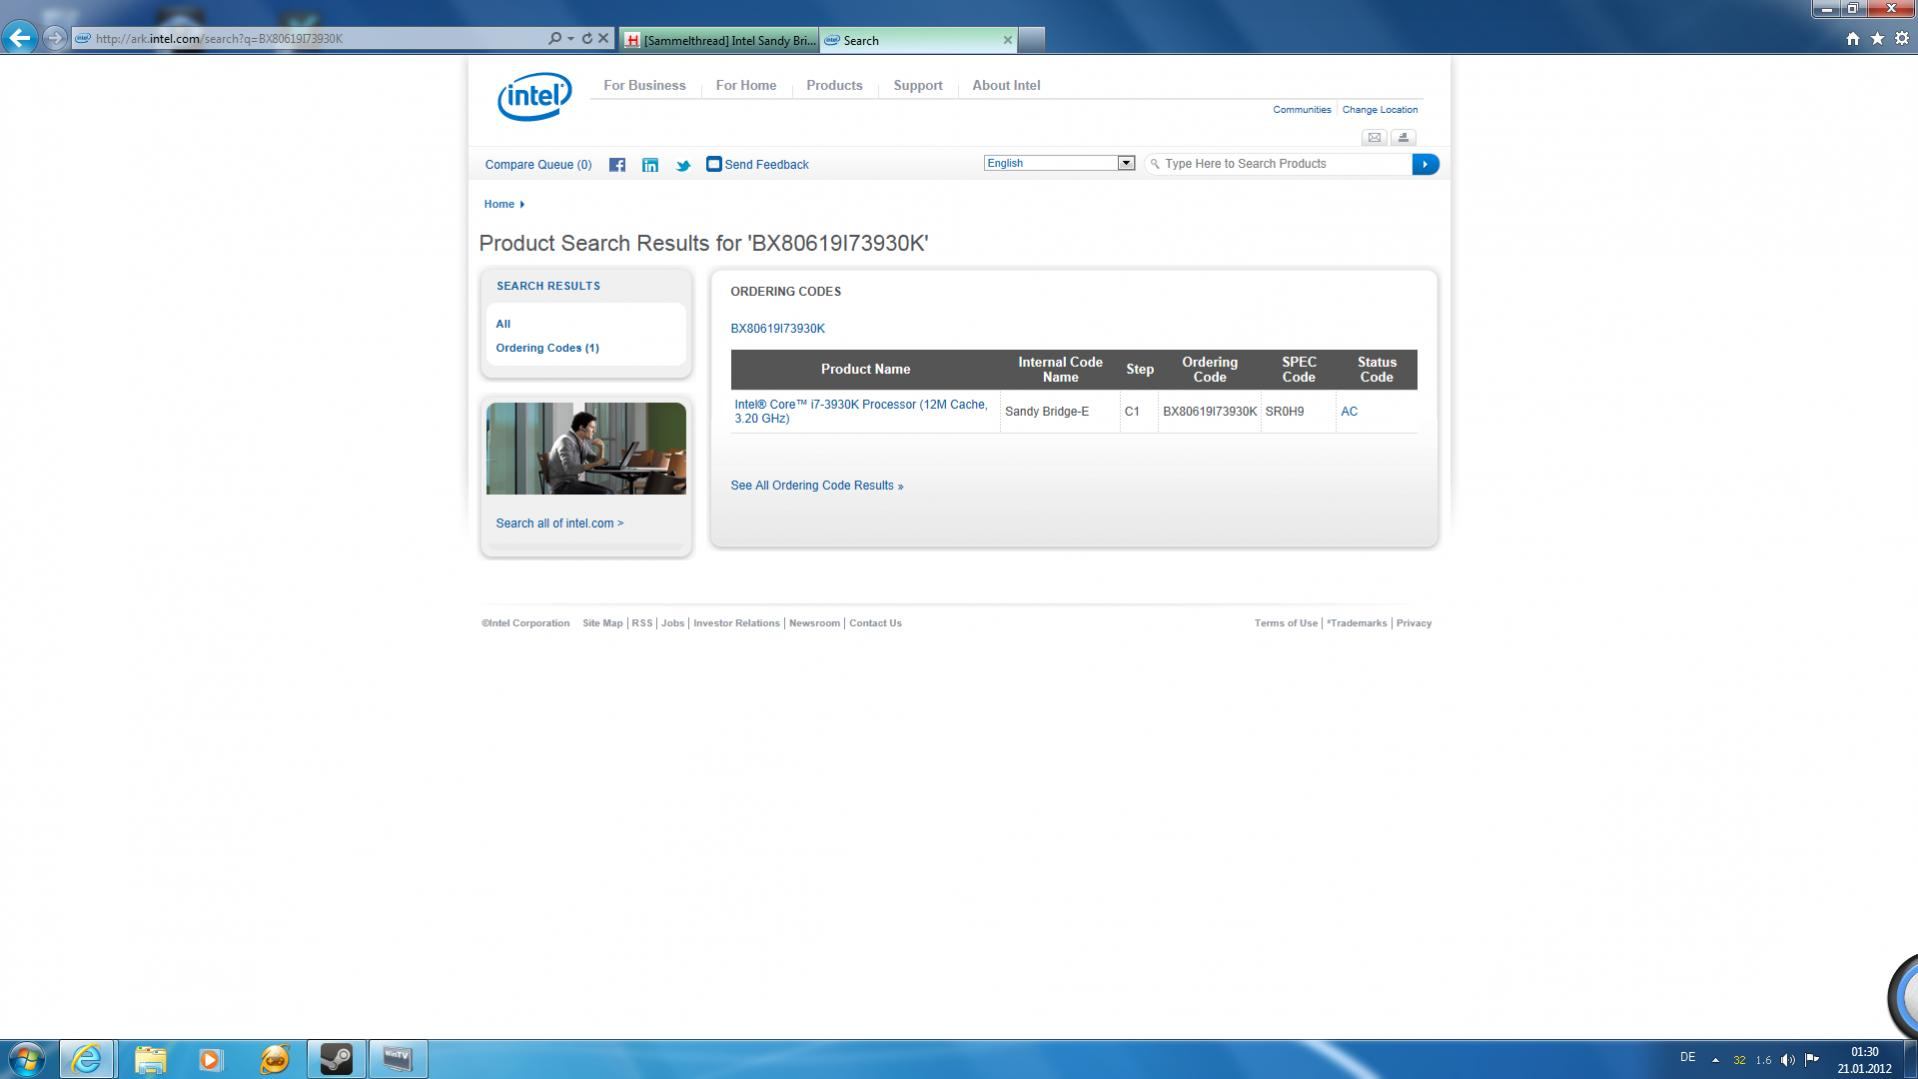Close the Search tab
Image resolution: width=1918 pixels, height=1079 pixels.
(1007, 40)
